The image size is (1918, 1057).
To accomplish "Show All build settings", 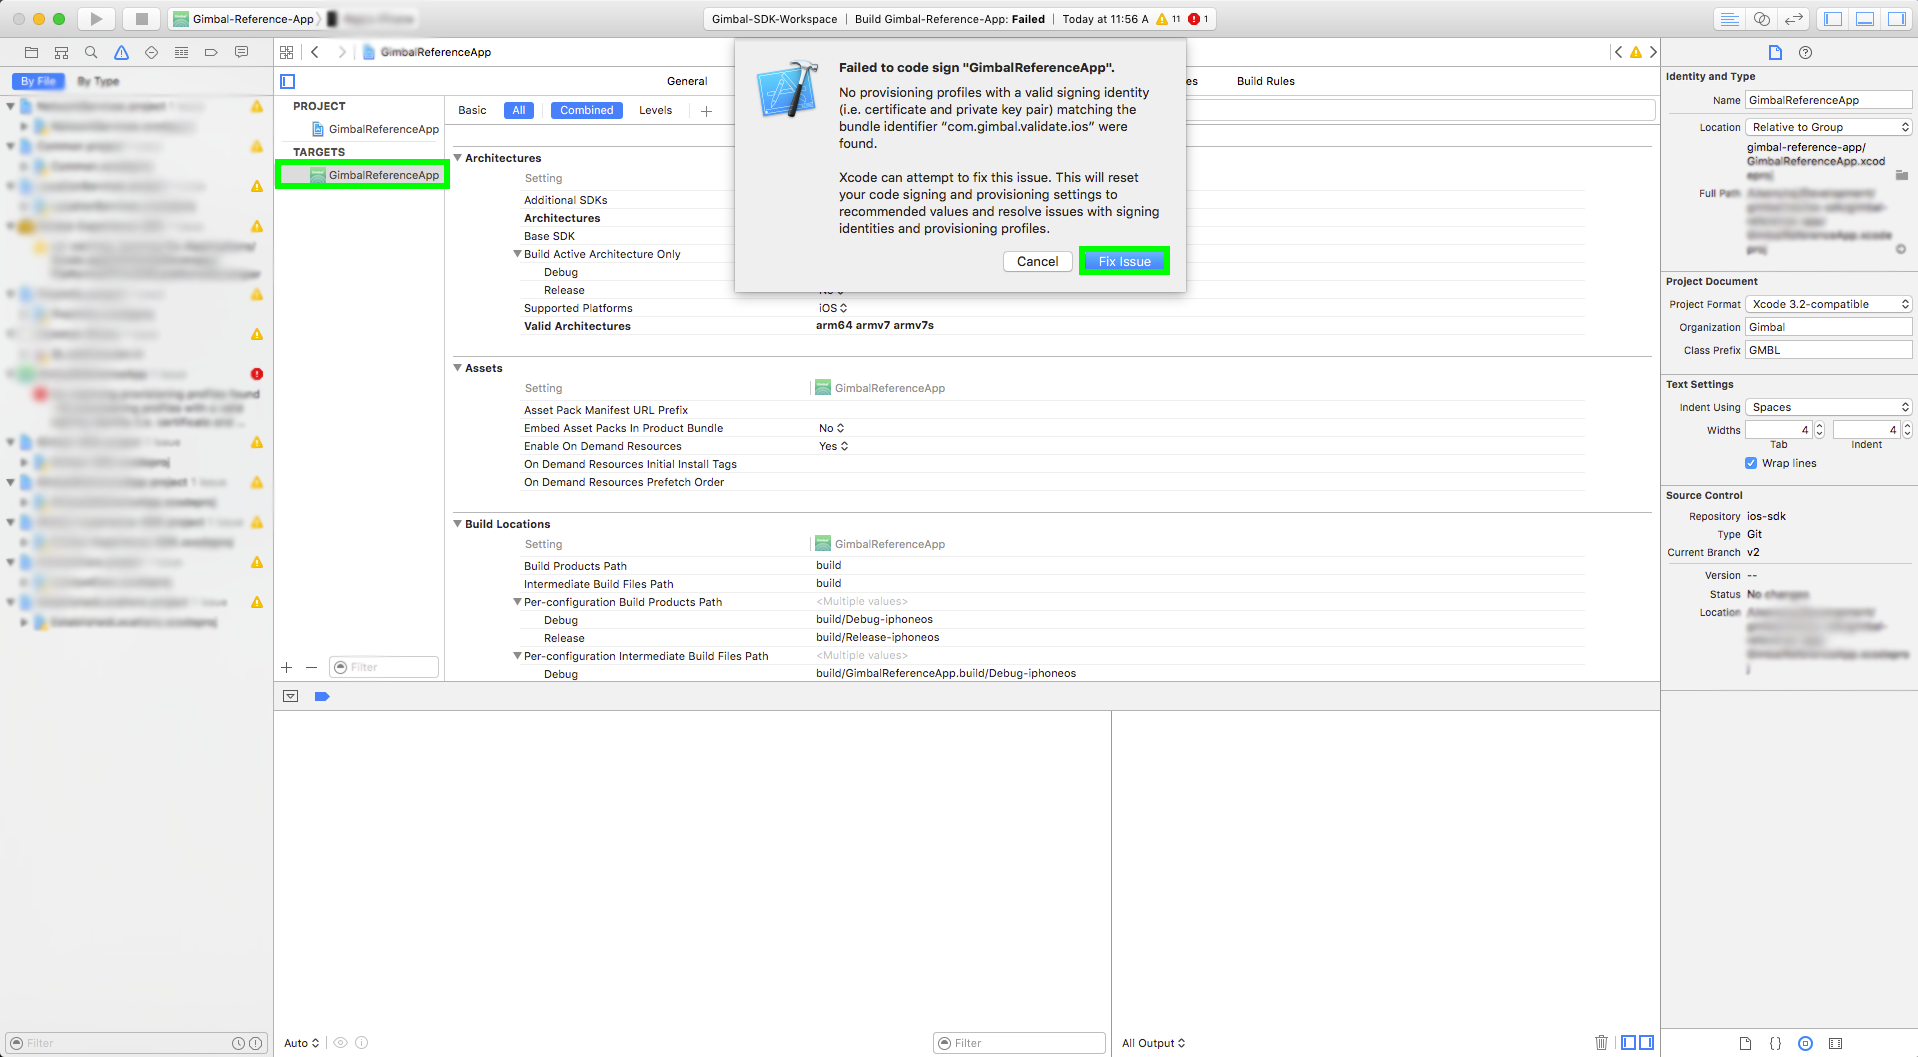I will coord(519,110).
